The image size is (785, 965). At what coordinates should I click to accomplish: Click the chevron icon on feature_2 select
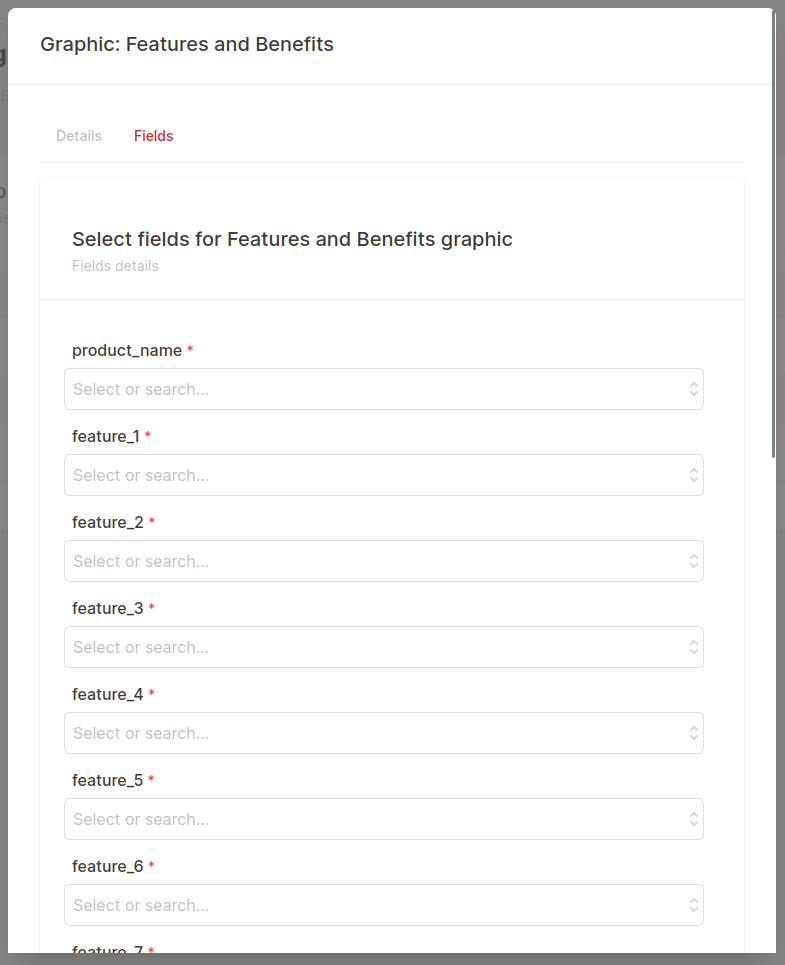coord(693,561)
